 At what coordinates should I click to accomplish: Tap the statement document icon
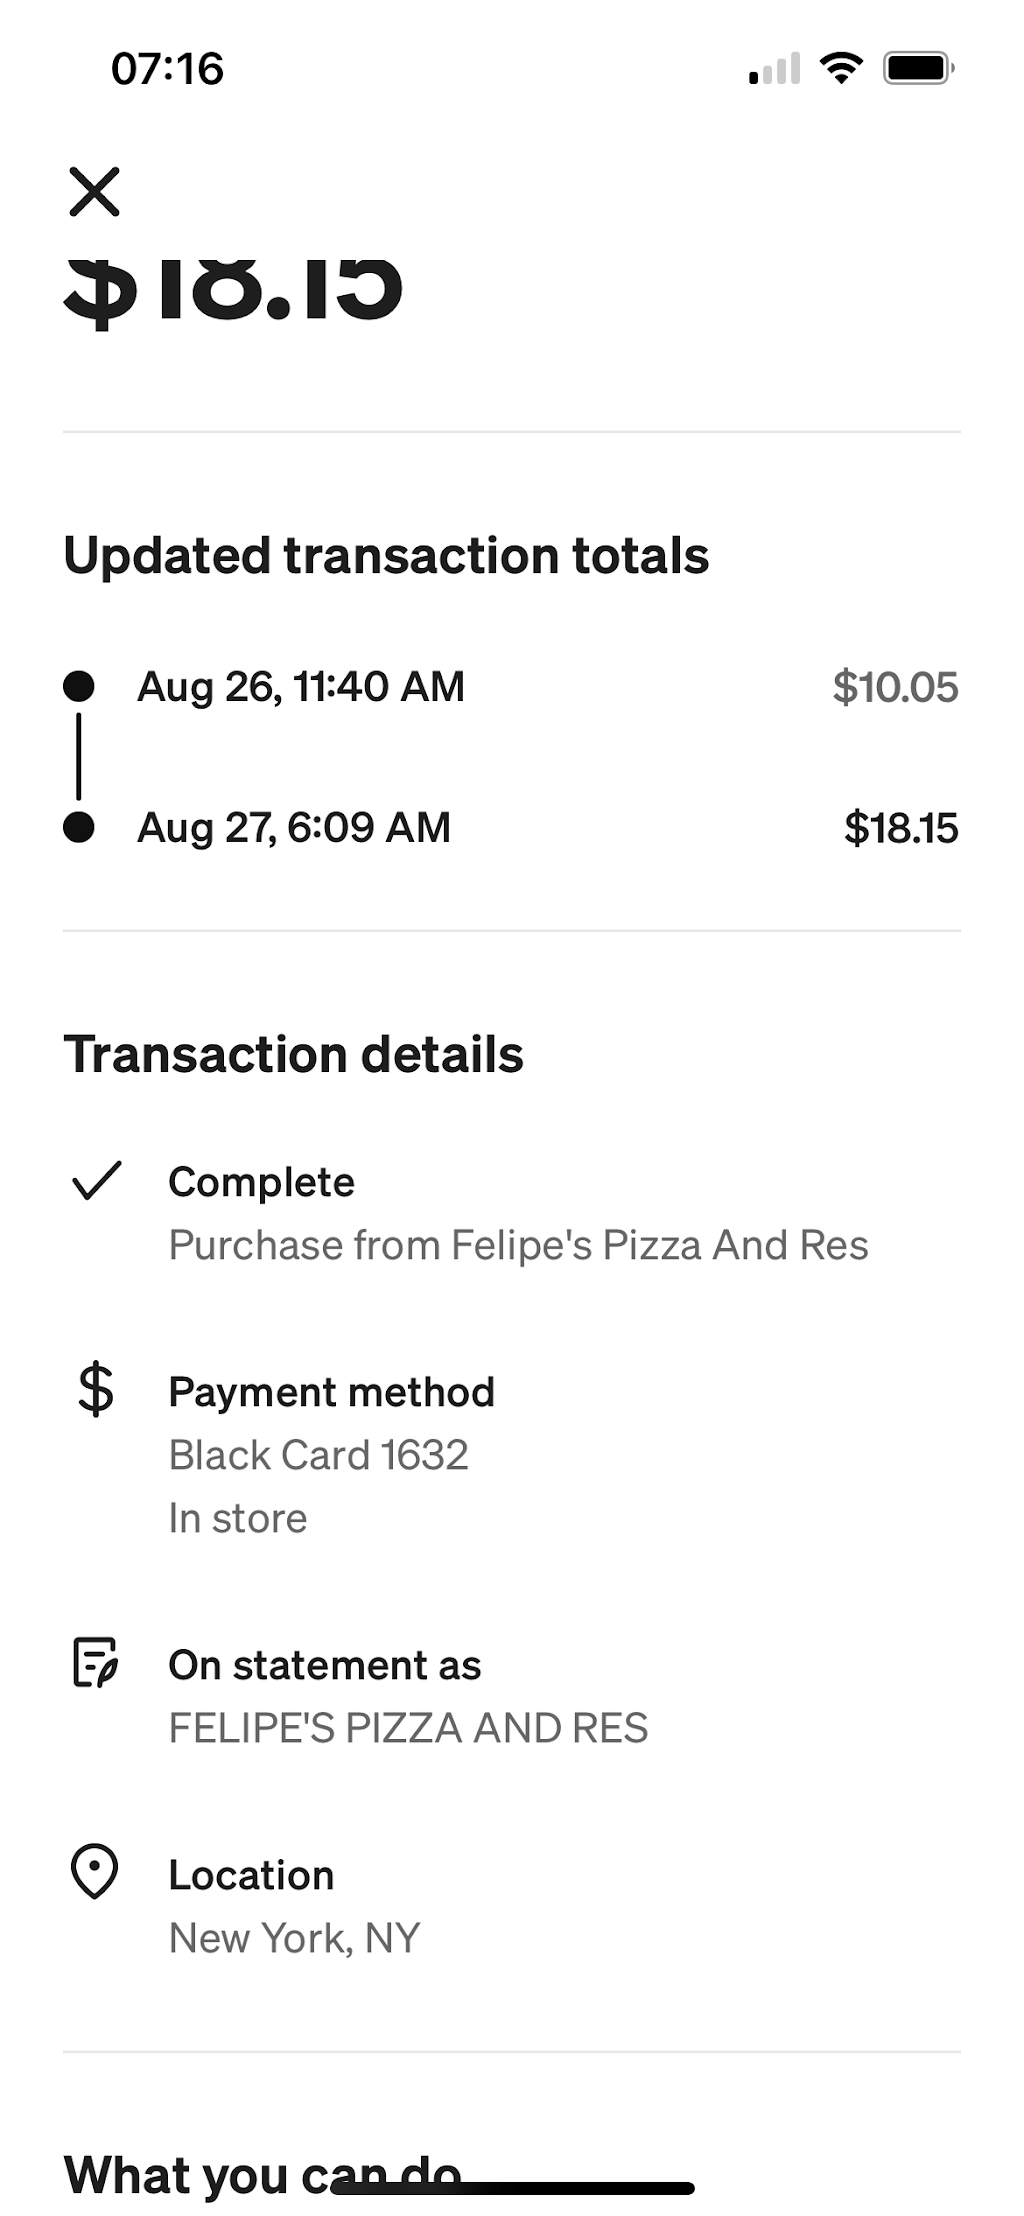point(96,1663)
